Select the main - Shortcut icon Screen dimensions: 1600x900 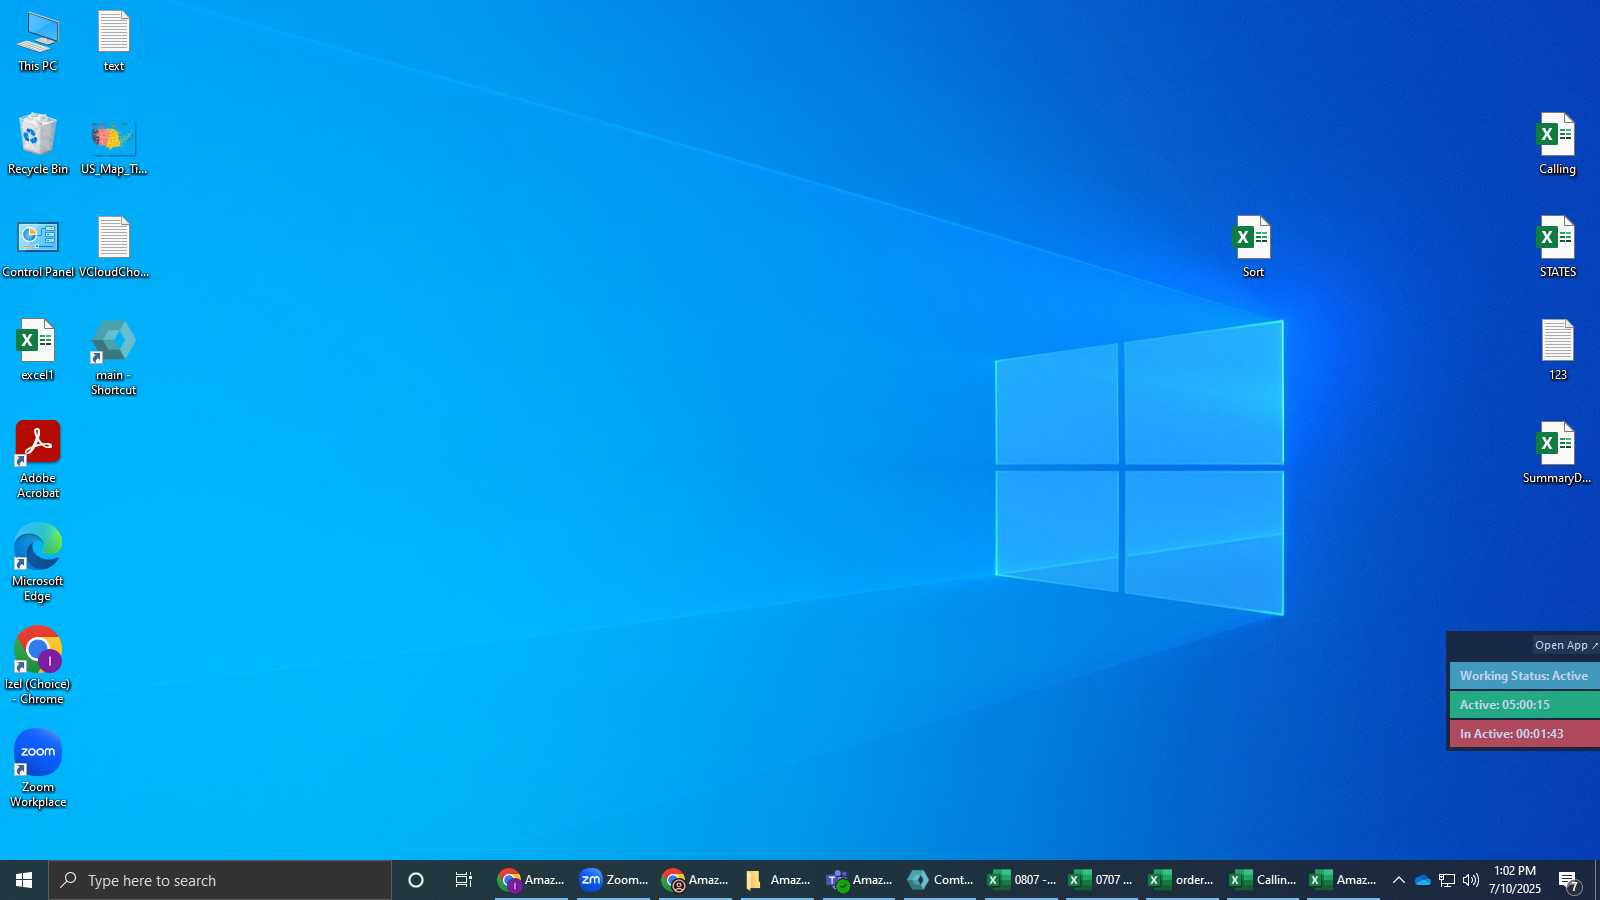click(114, 358)
